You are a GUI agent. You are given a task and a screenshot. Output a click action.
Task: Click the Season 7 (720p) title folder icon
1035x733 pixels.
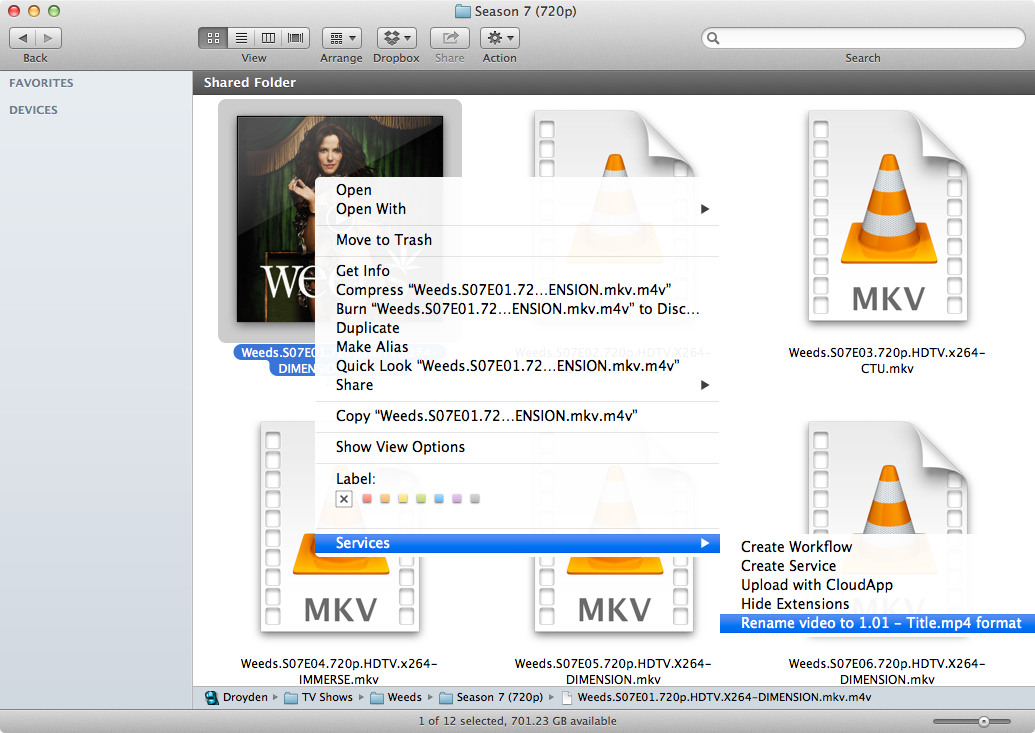tap(463, 11)
